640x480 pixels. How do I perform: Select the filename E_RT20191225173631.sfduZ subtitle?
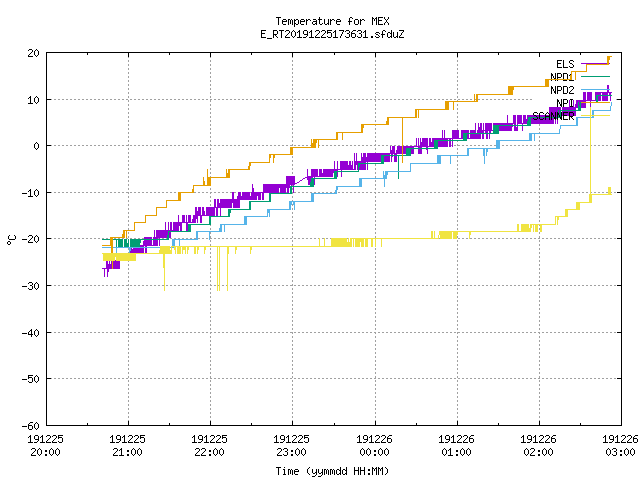point(332,34)
